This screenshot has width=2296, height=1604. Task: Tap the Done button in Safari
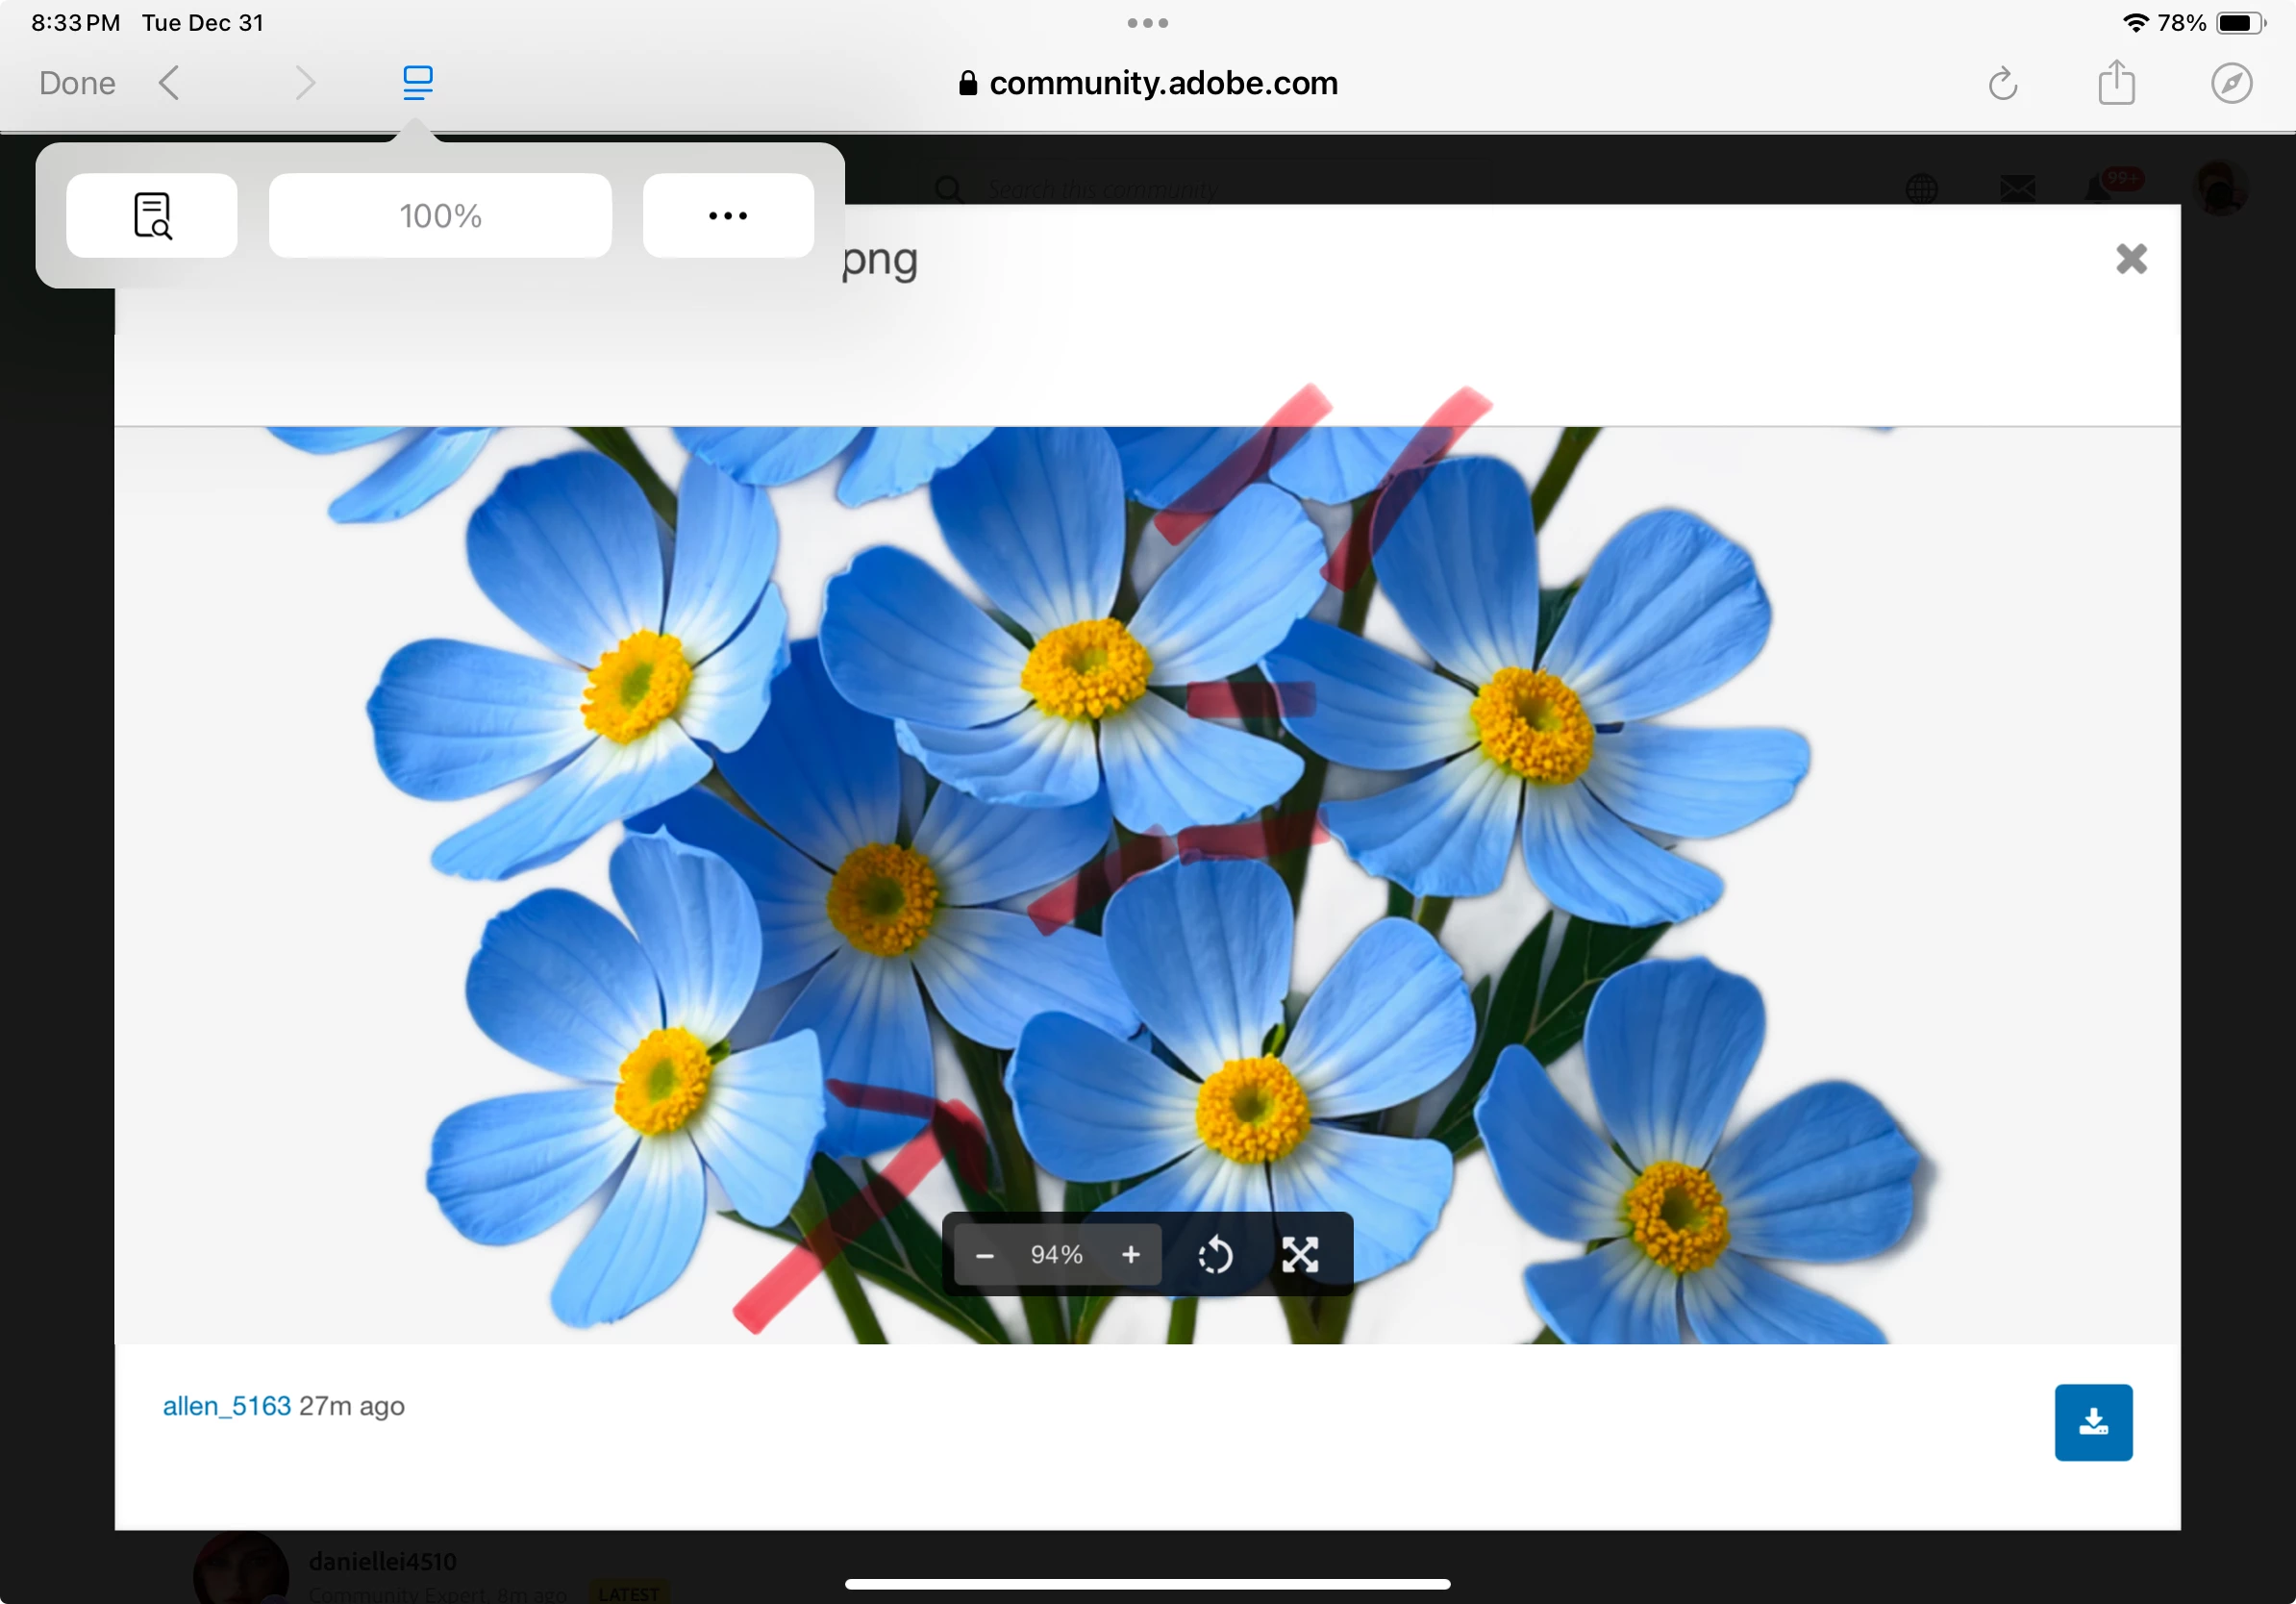[77, 83]
